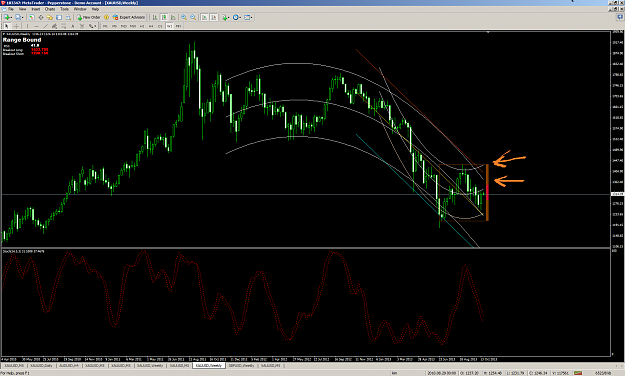Click the 'Range Bound' chart label
Viewport: 625px width, 376px height.
pos(22,40)
